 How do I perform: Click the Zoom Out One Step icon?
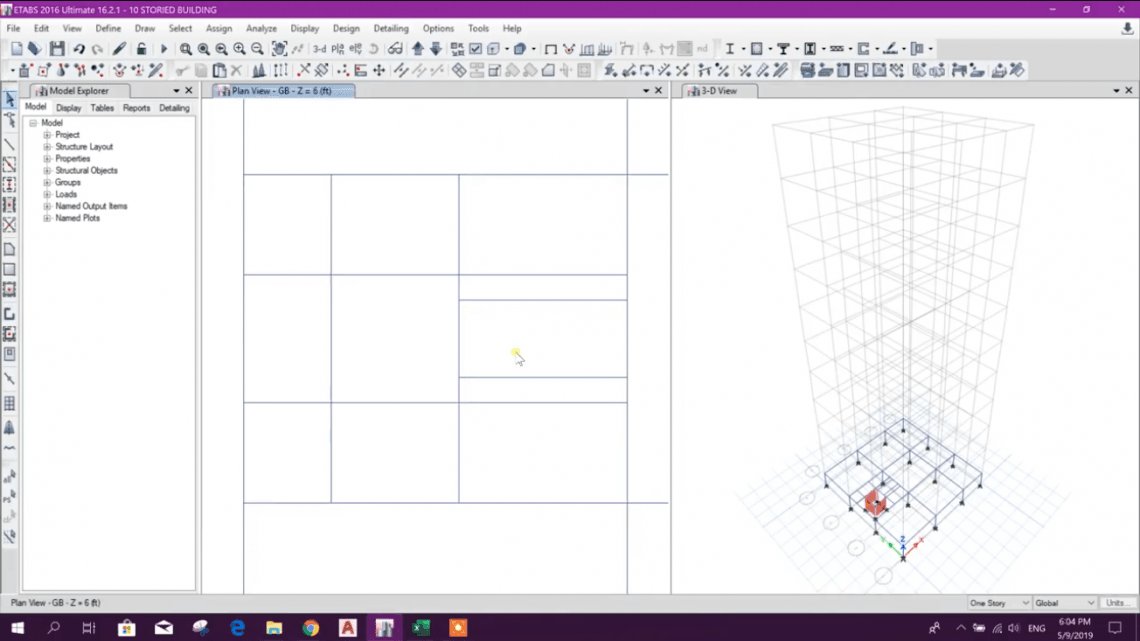point(257,49)
